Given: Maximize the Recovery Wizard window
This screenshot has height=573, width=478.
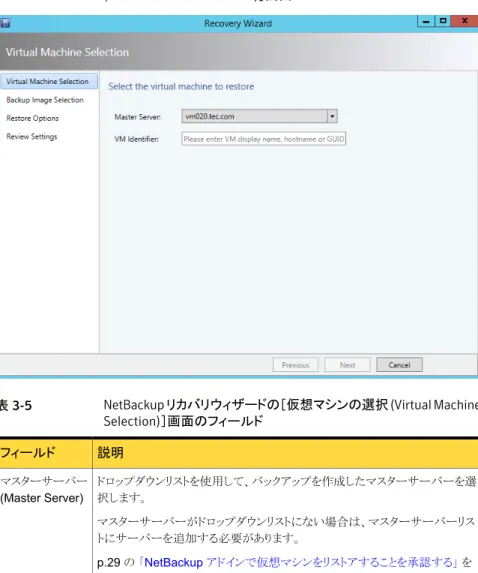Looking at the screenshot, I should (x=443, y=21).
